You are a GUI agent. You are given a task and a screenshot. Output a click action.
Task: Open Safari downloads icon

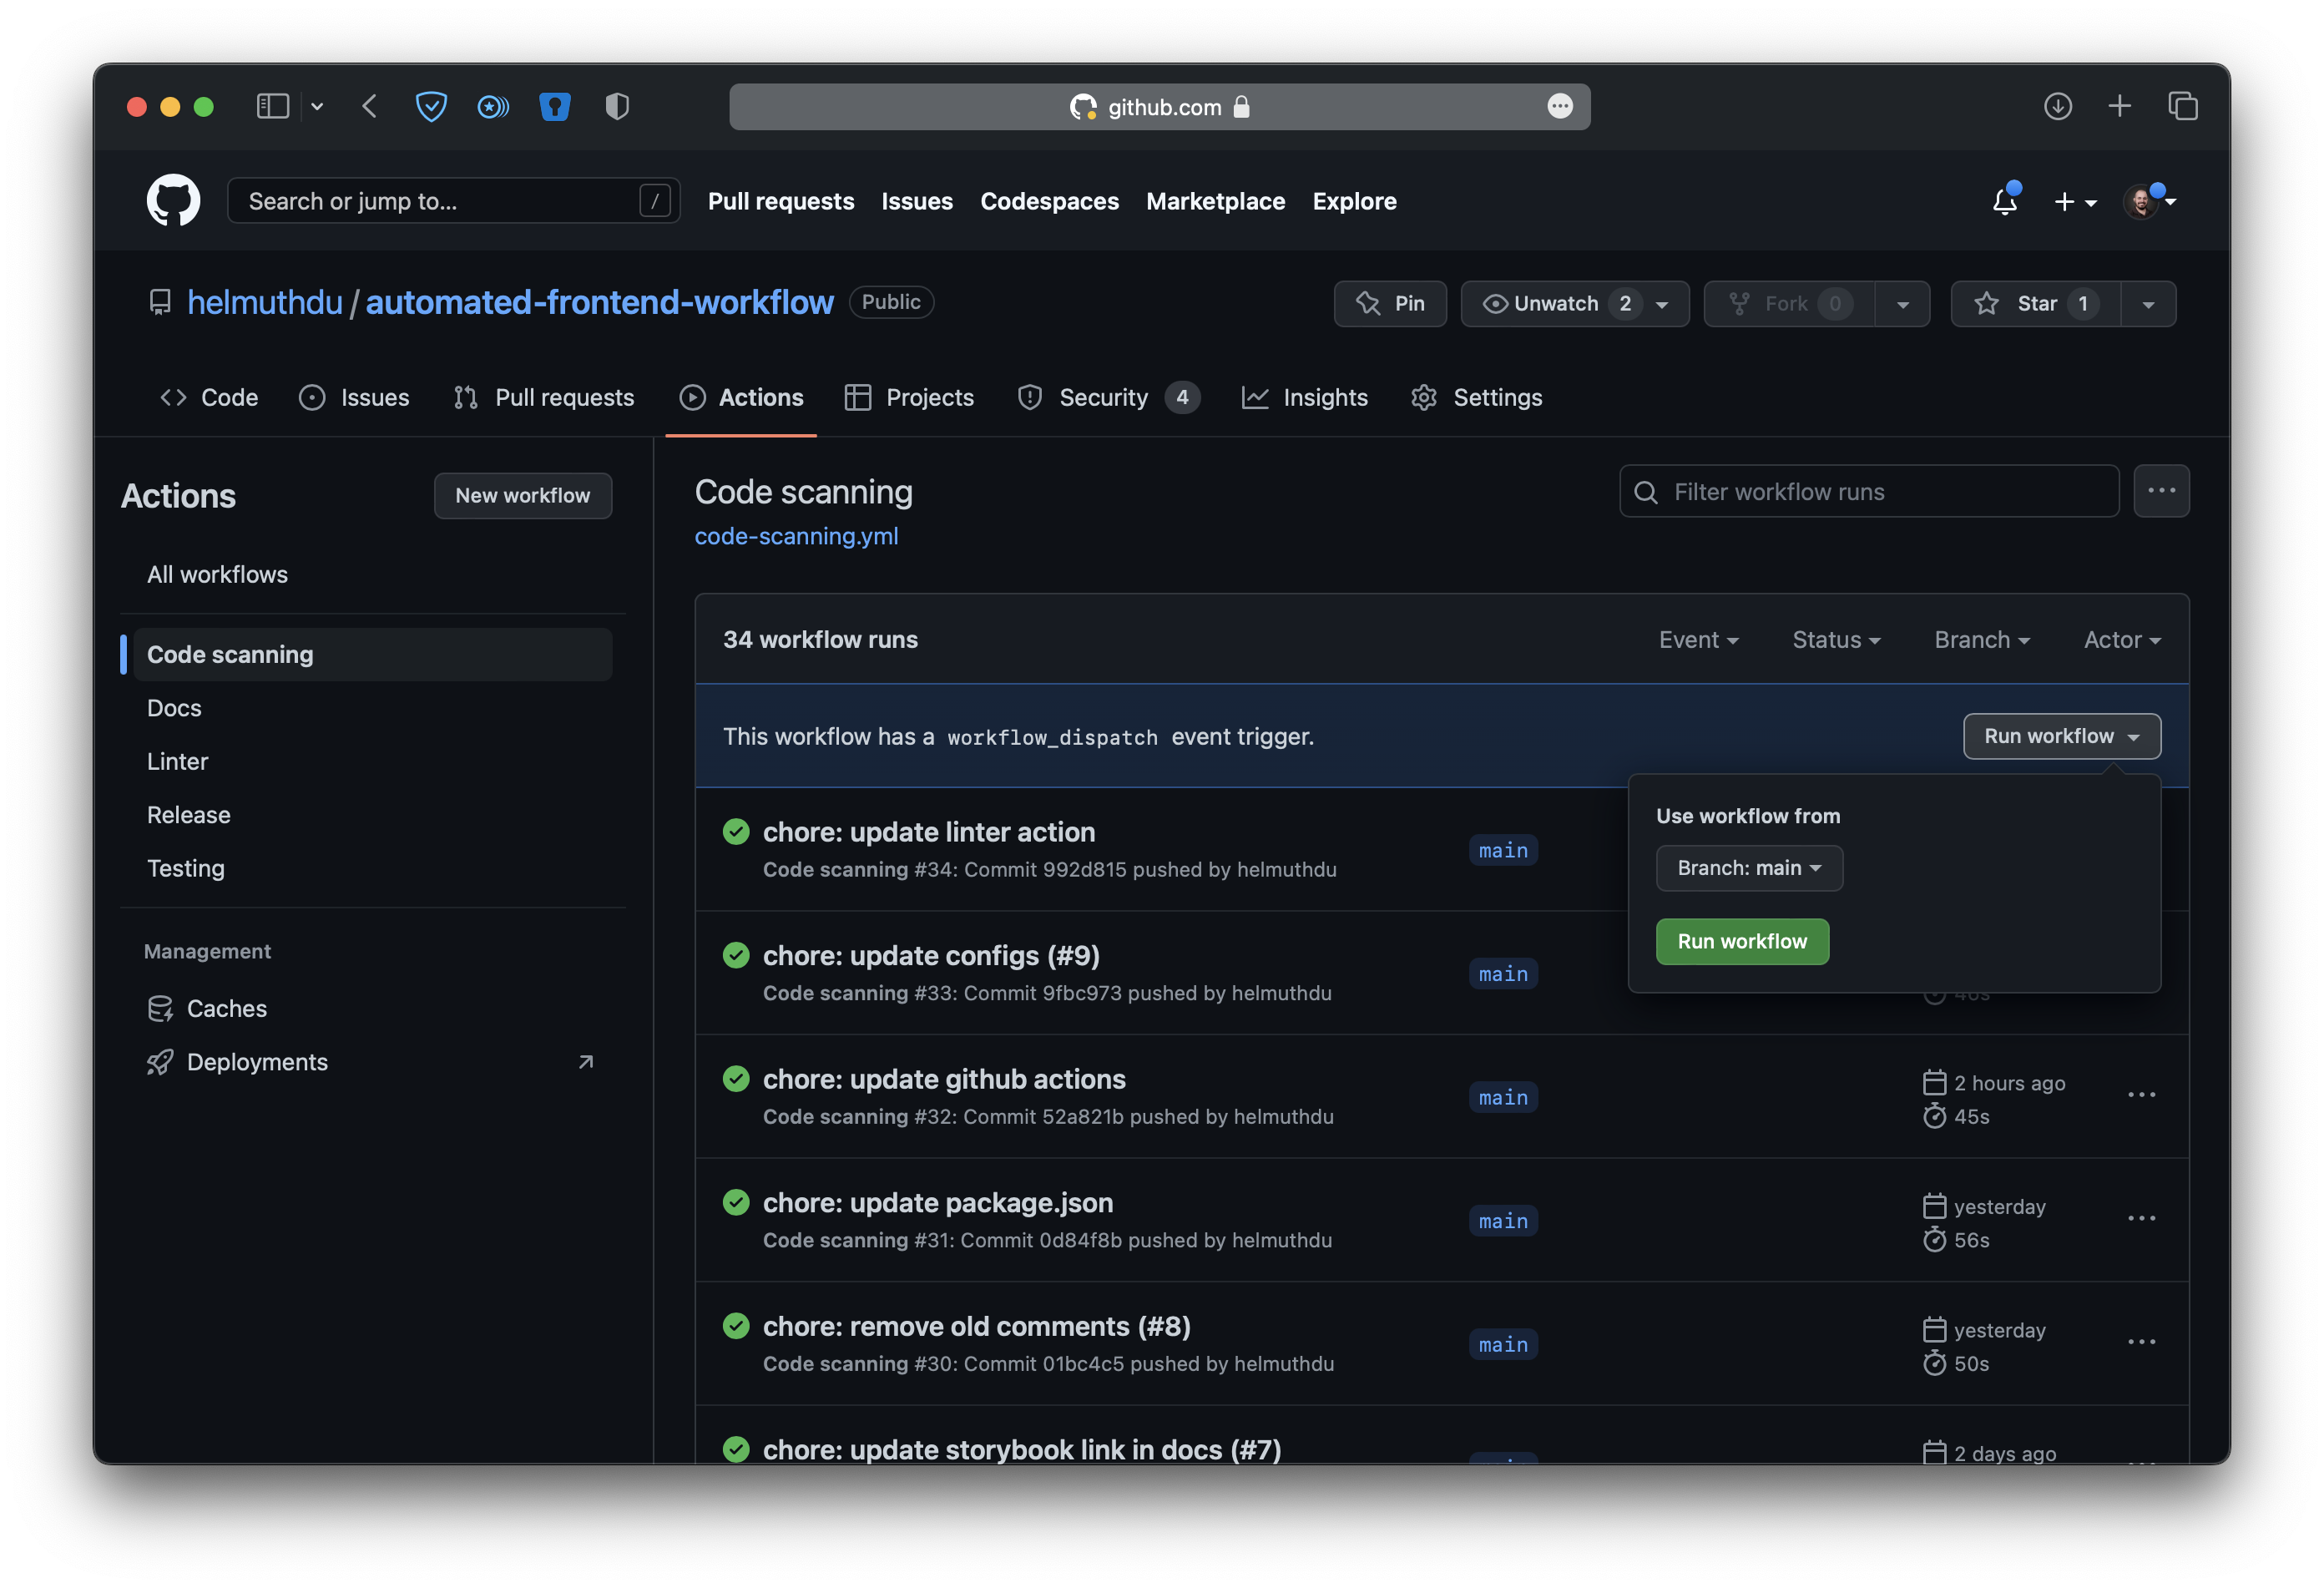2057,106
